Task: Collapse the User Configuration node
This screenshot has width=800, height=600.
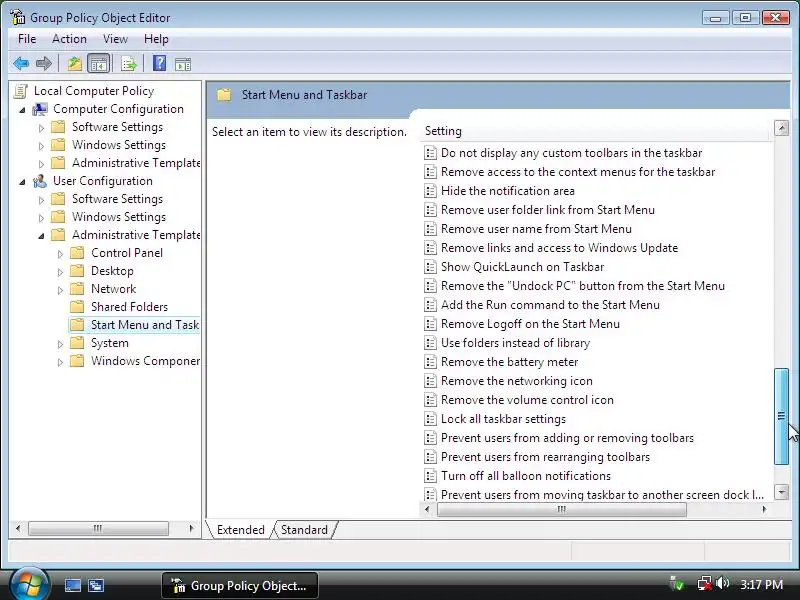Action: pyautogui.click(x=22, y=182)
